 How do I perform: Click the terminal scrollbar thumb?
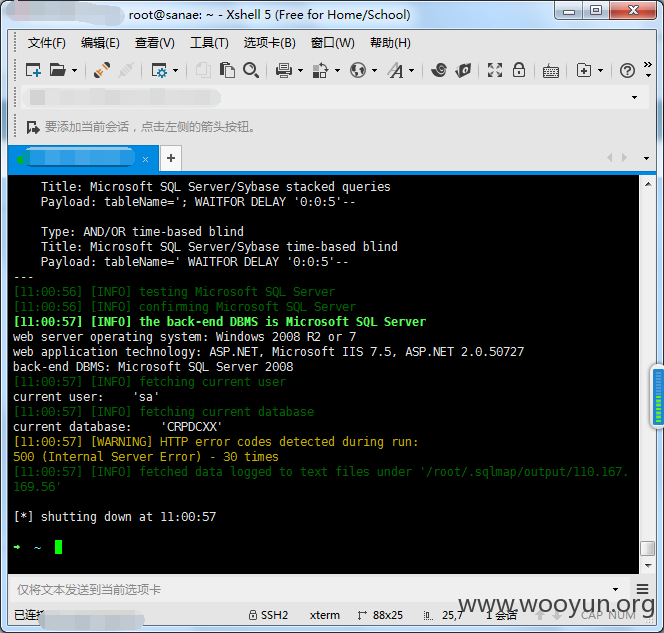click(x=648, y=548)
